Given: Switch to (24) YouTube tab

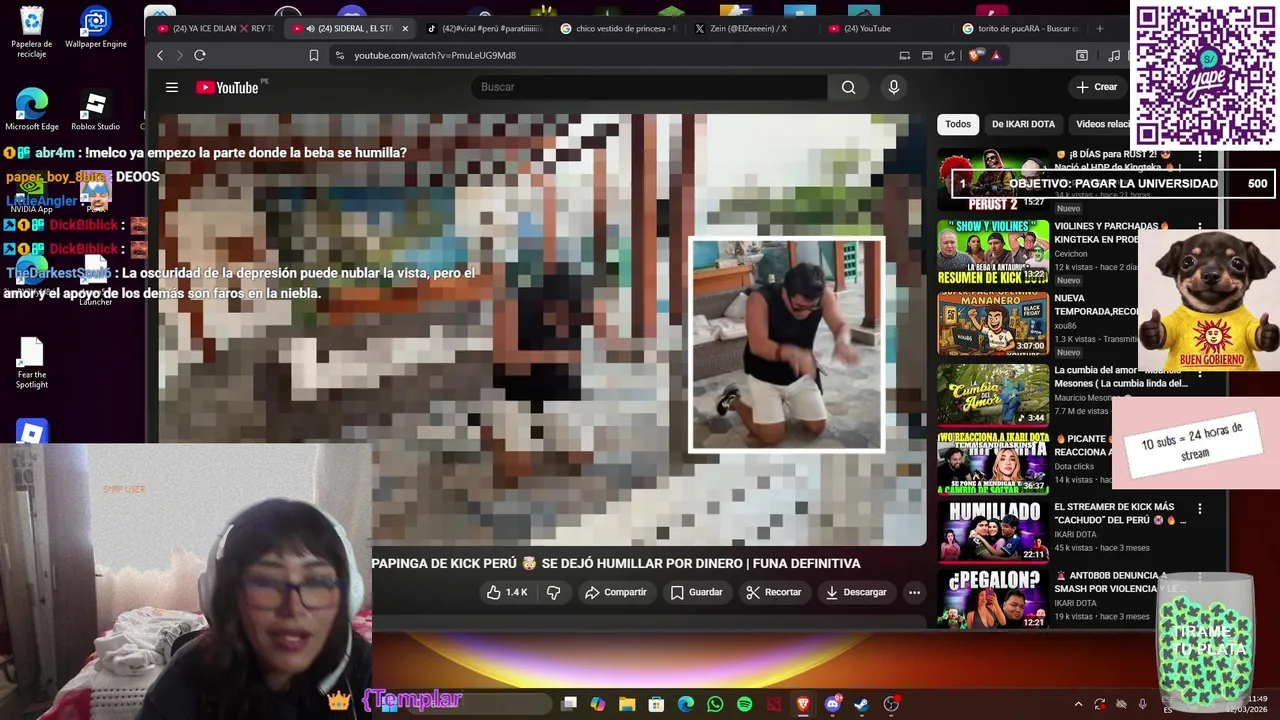Looking at the screenshot, I should (886, 29).
